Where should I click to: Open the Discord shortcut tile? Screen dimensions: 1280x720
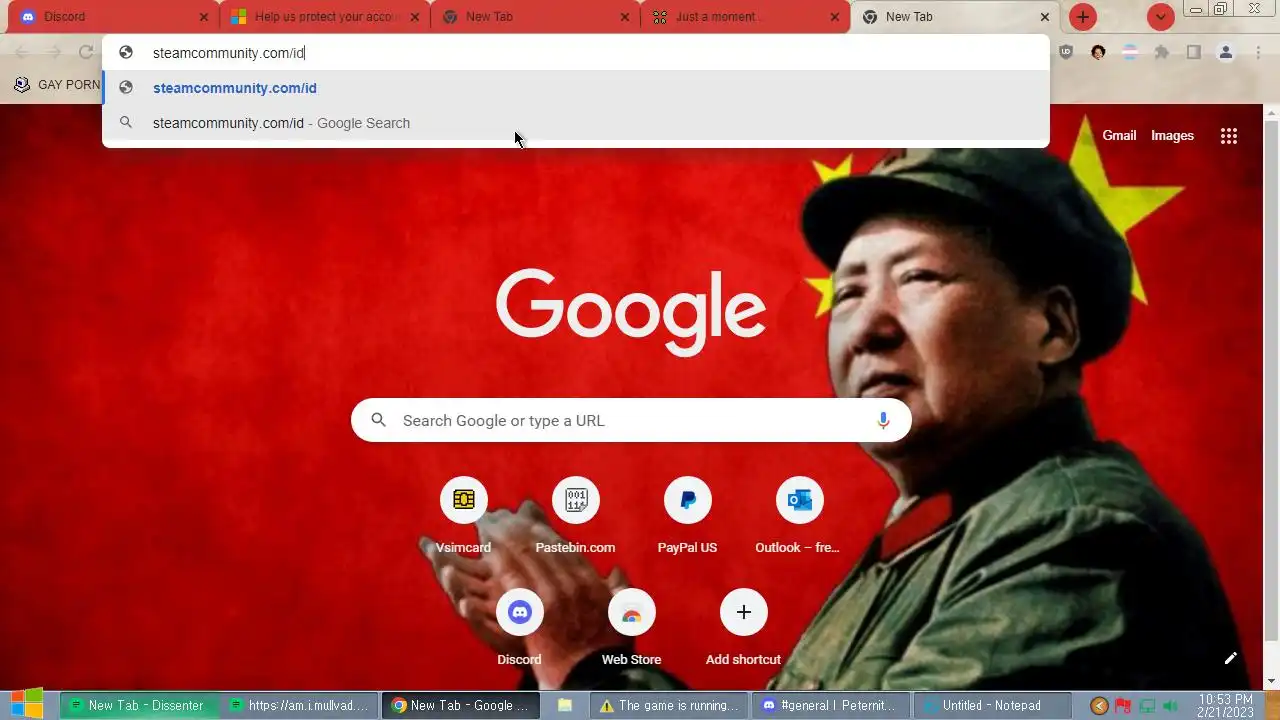point(519,629)
